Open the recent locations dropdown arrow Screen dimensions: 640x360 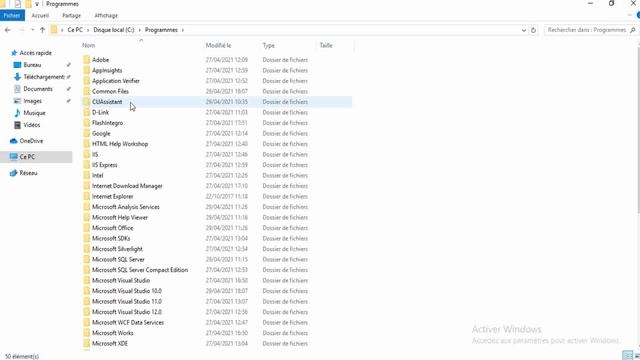pyautogui.click(x=33, y=30)
